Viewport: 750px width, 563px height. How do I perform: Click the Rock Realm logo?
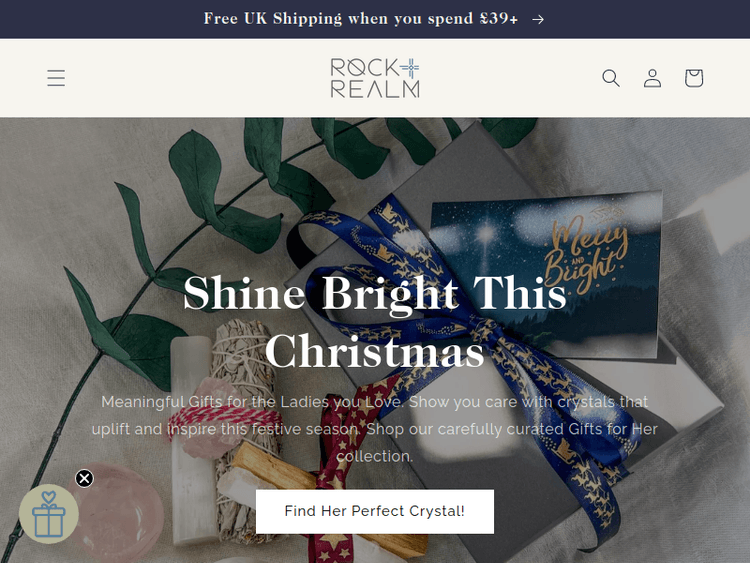(x=375, y=78)
